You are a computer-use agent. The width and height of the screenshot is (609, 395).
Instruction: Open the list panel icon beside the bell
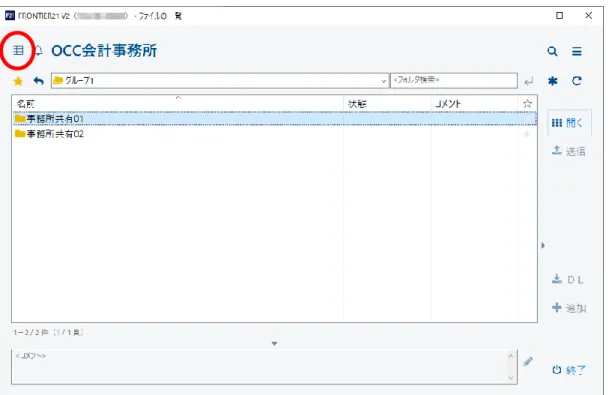(x=18, y=50)
